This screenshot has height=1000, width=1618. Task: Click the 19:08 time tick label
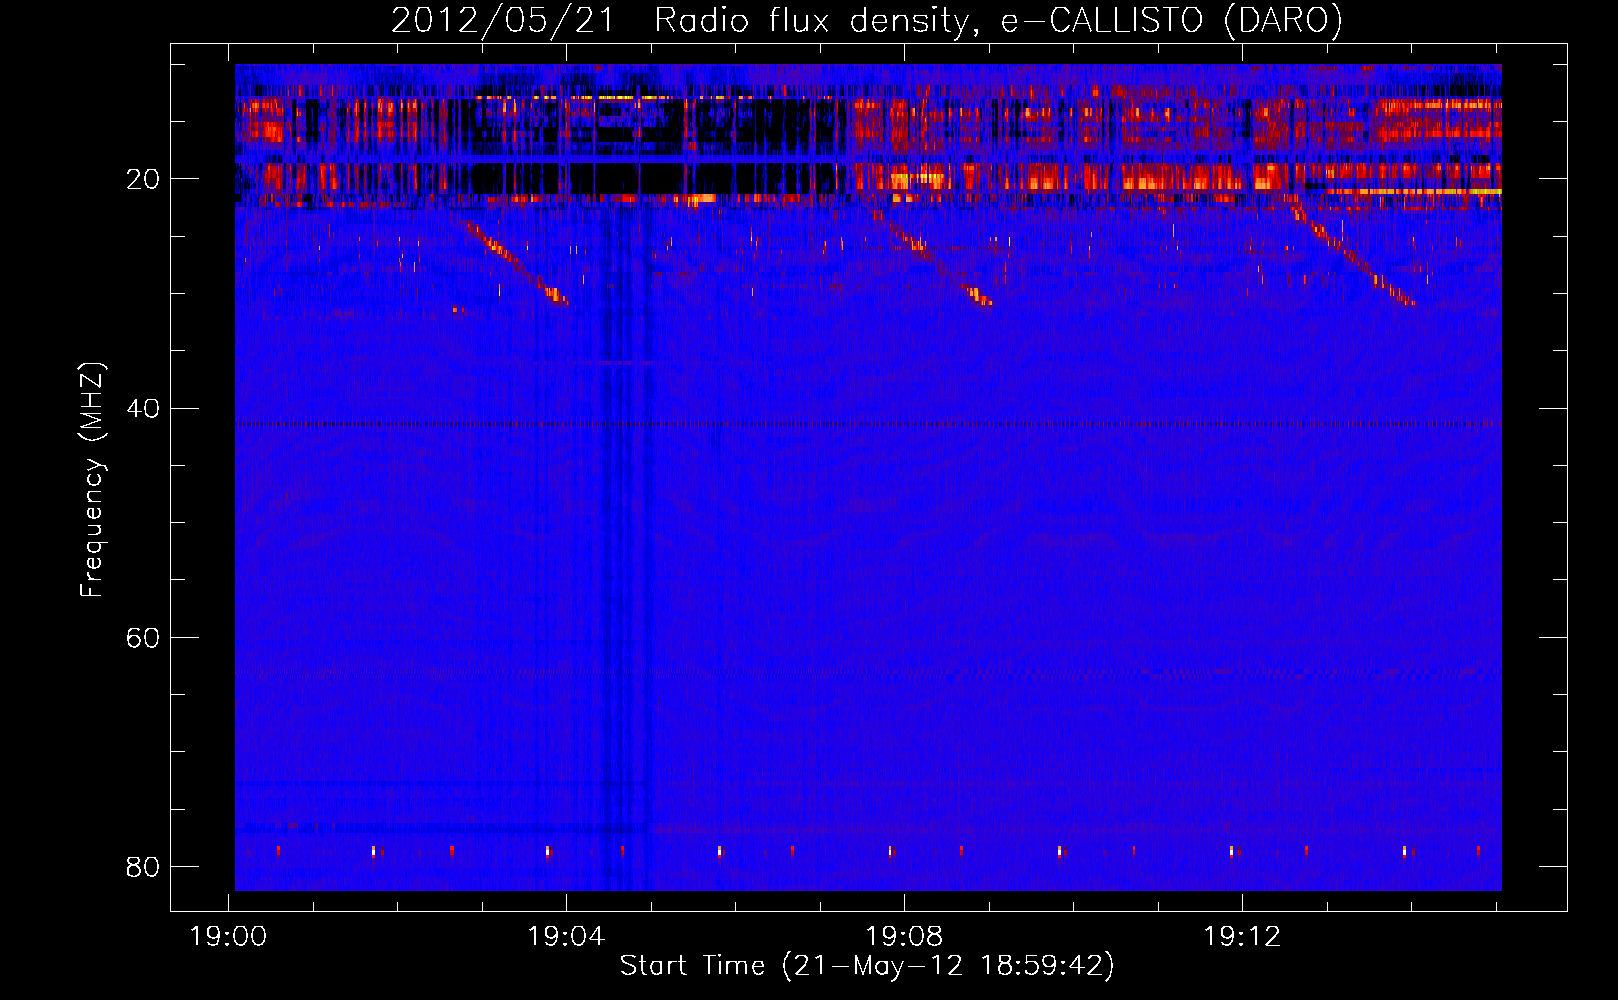click(x=904, y=937)
